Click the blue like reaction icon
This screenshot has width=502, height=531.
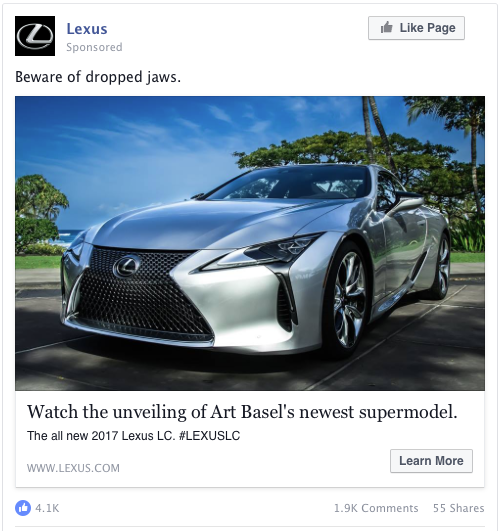pos(23,508)
